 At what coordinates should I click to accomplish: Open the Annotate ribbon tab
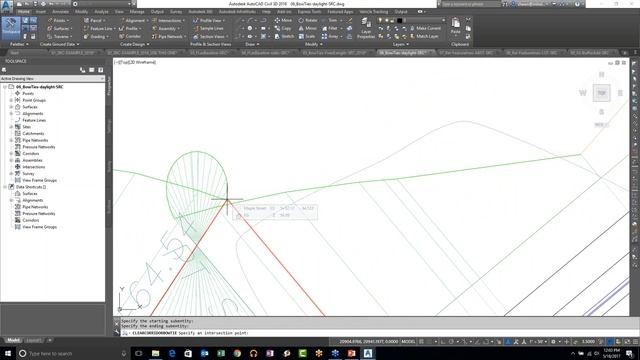60,12
